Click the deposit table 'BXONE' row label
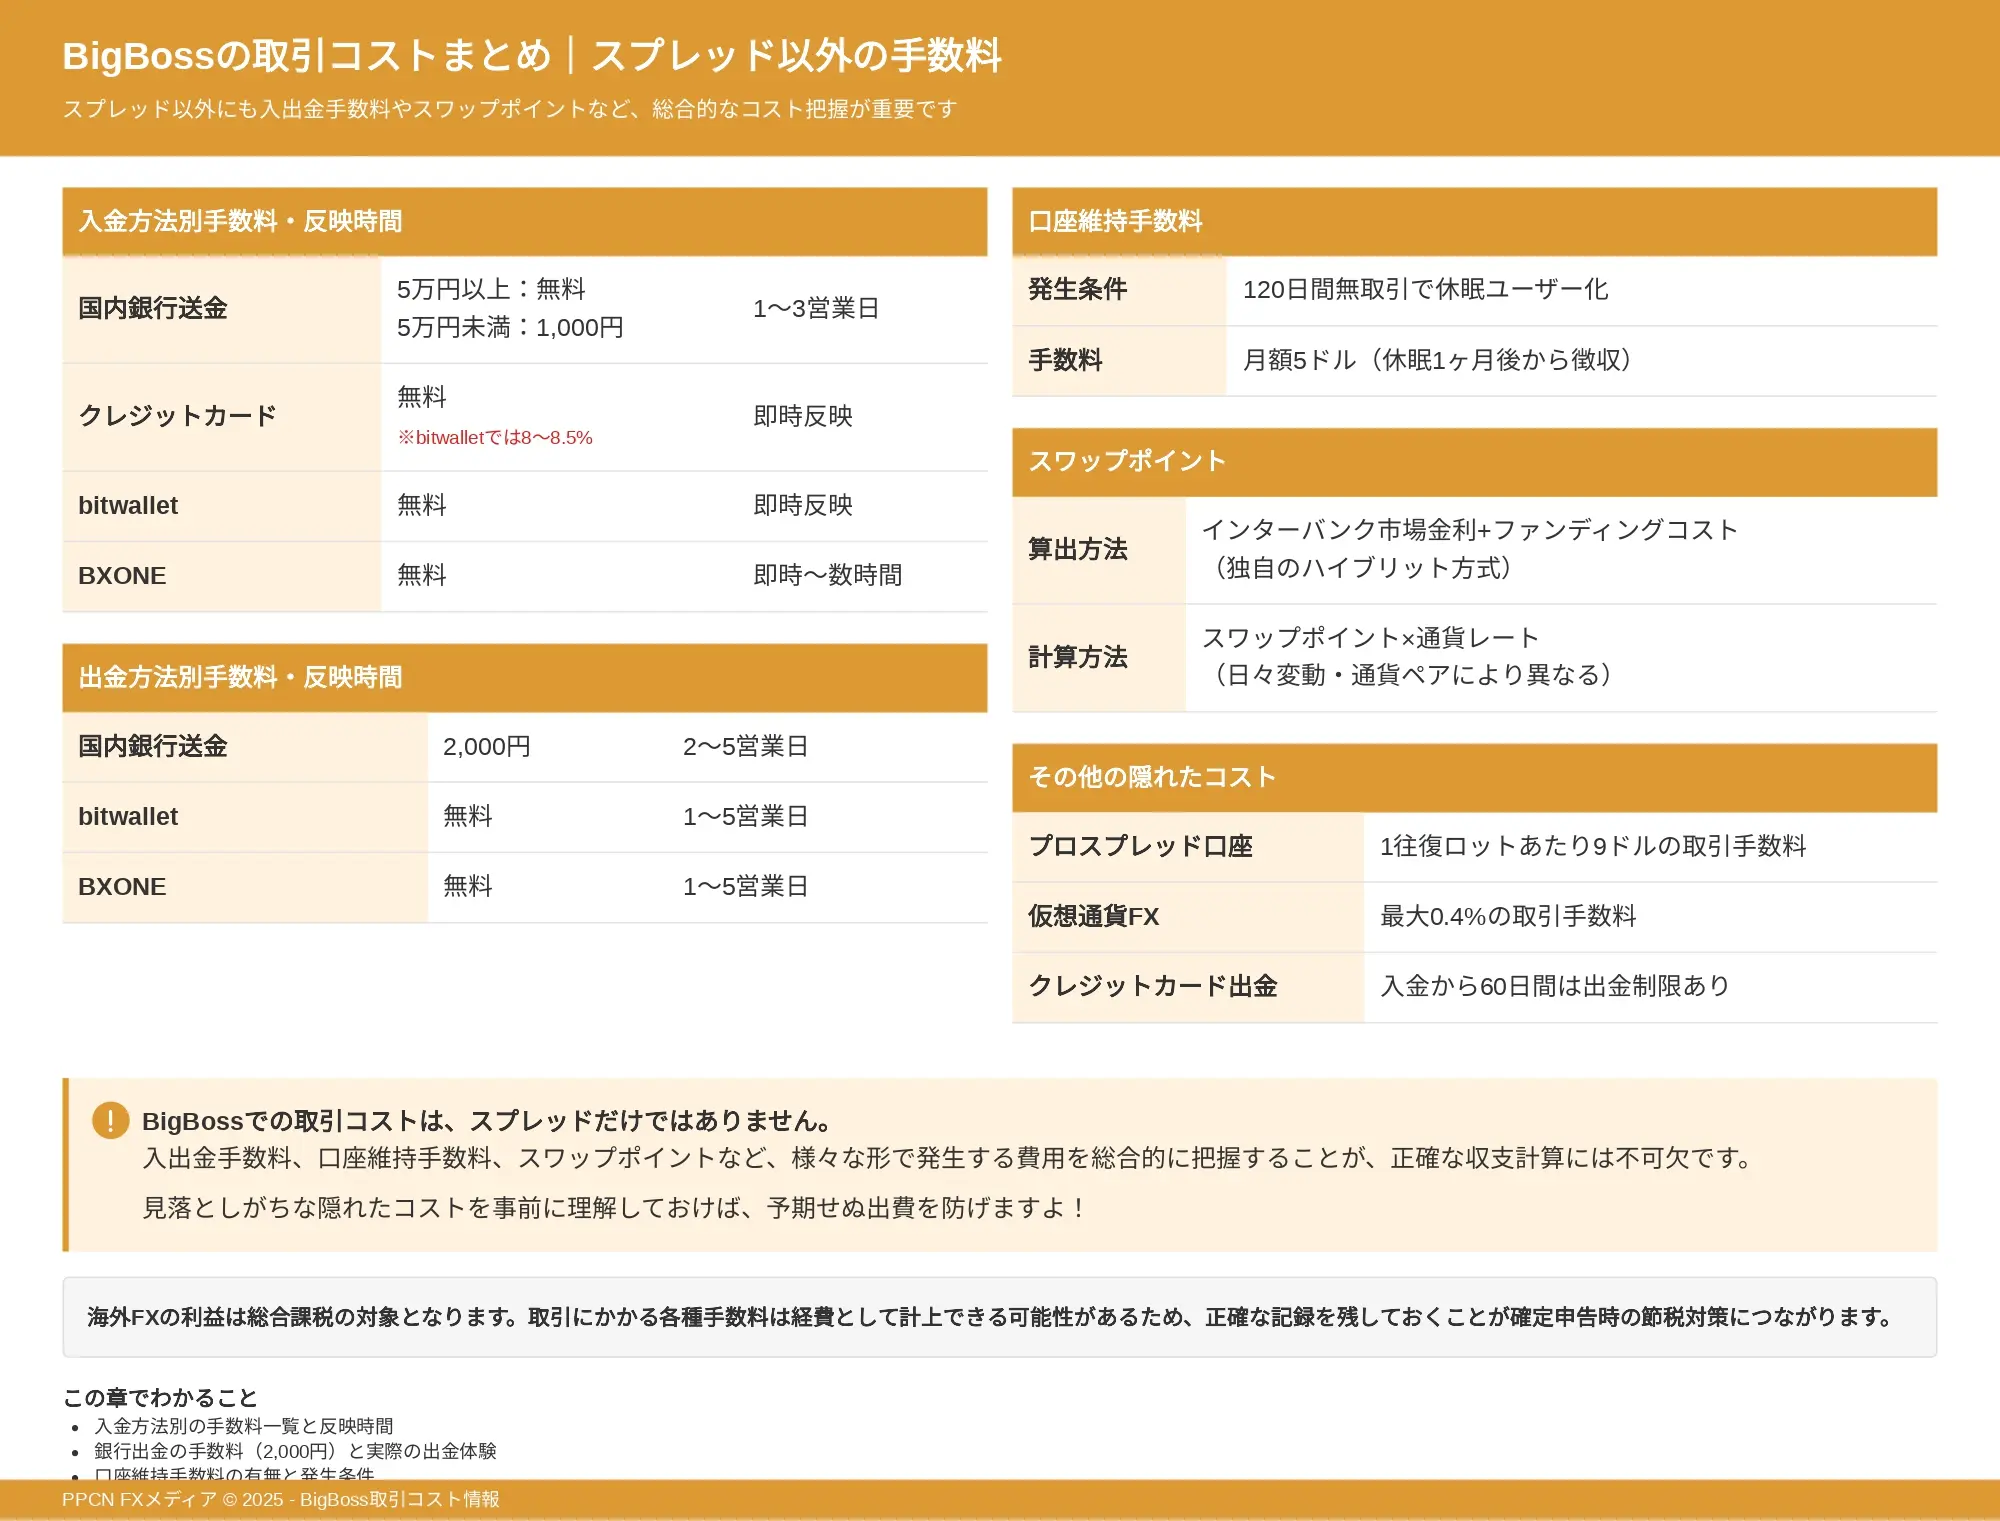Screen dimensions: 2000x1521 coord(222,576)
